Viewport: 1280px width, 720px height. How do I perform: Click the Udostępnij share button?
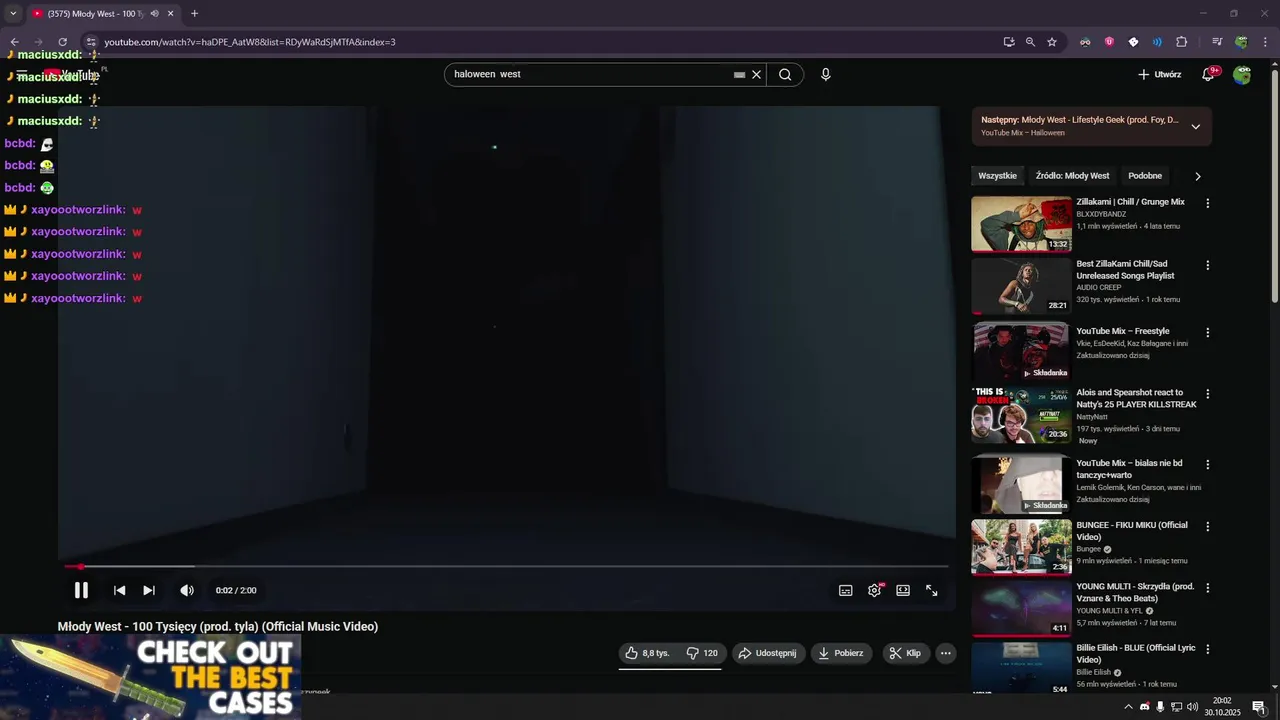pyautogui.click(x=767, y=653)
